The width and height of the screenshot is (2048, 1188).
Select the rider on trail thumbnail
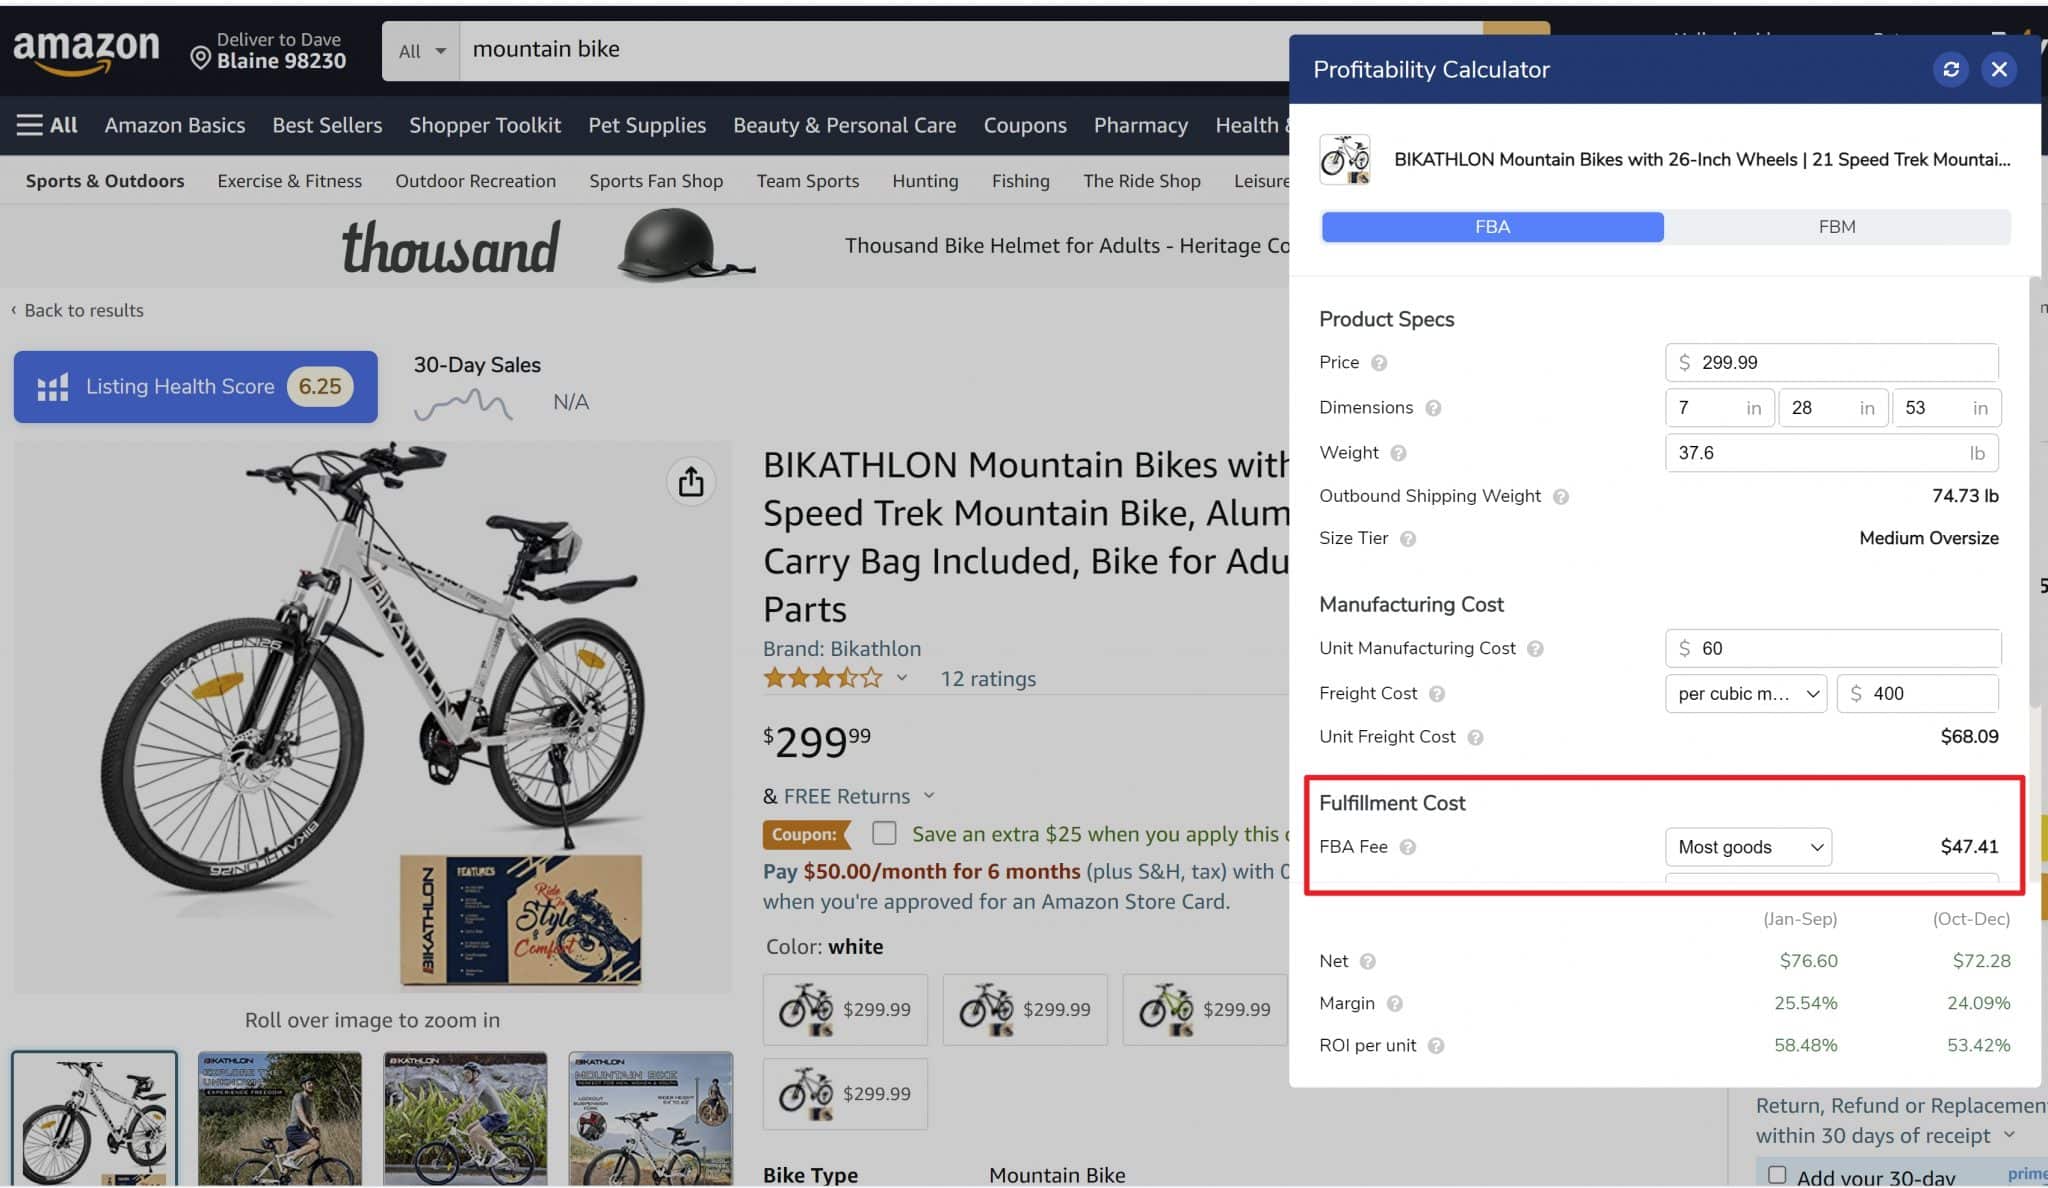coord(280,1118)
